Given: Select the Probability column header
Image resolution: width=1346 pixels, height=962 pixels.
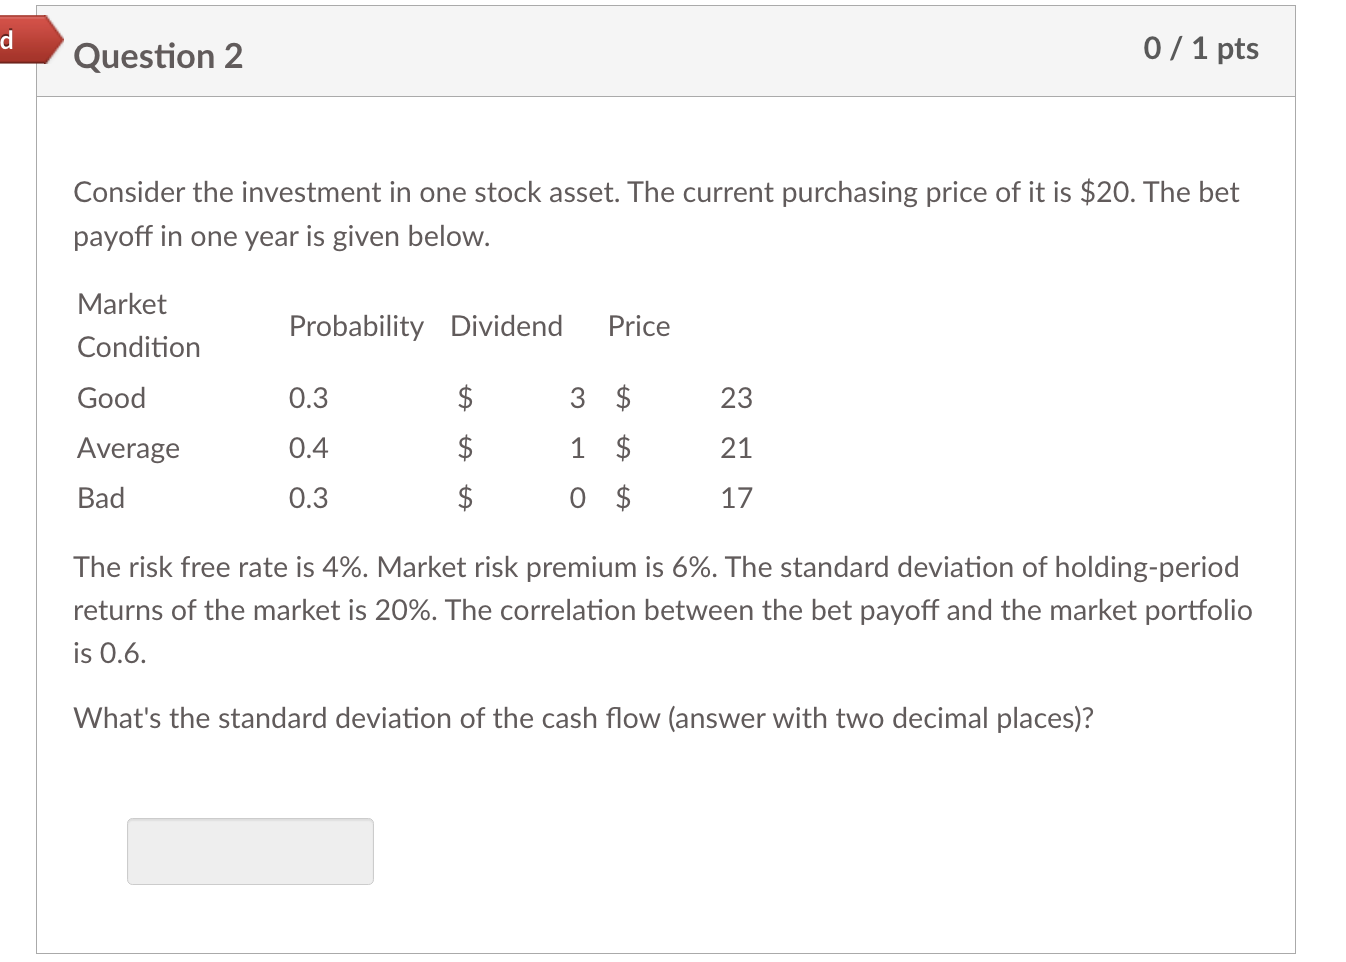Looking at the screenshot, I should pyautogui.click(x=356, y=326).
